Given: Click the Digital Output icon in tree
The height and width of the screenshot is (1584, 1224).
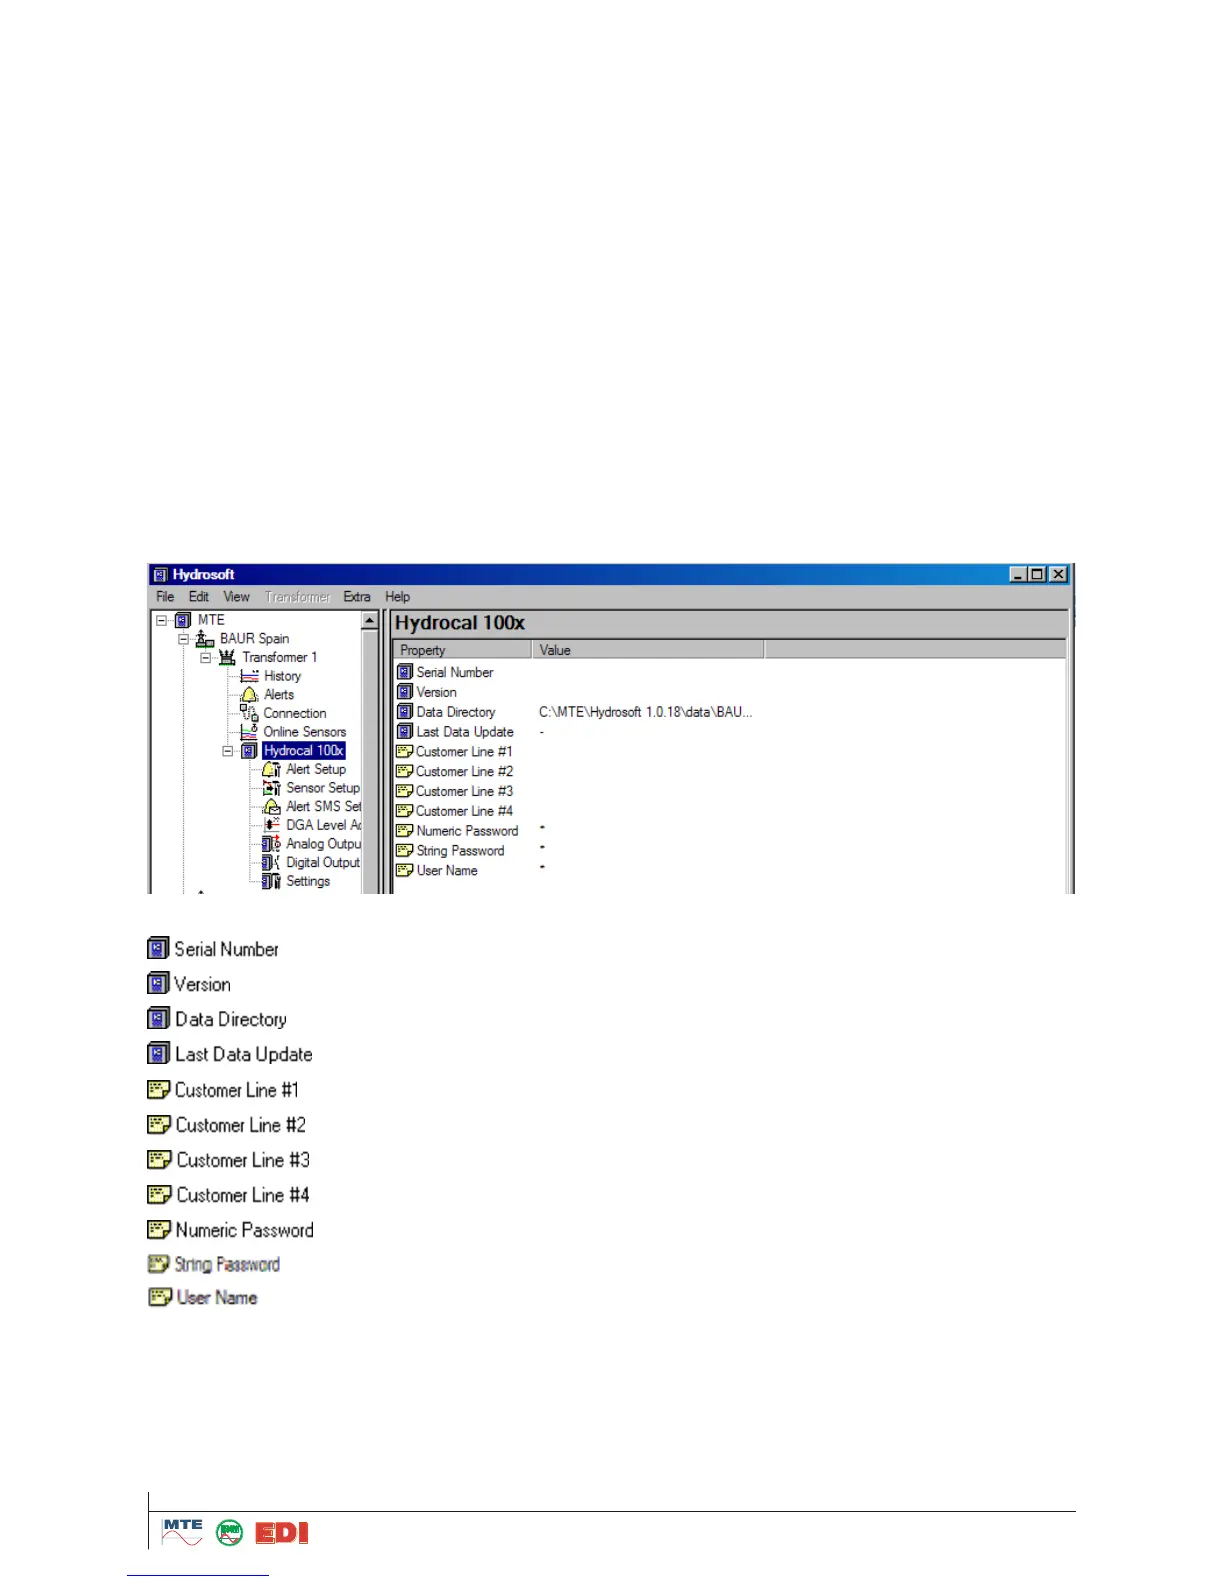Looking at the screenshot, I should pos(271,862).
